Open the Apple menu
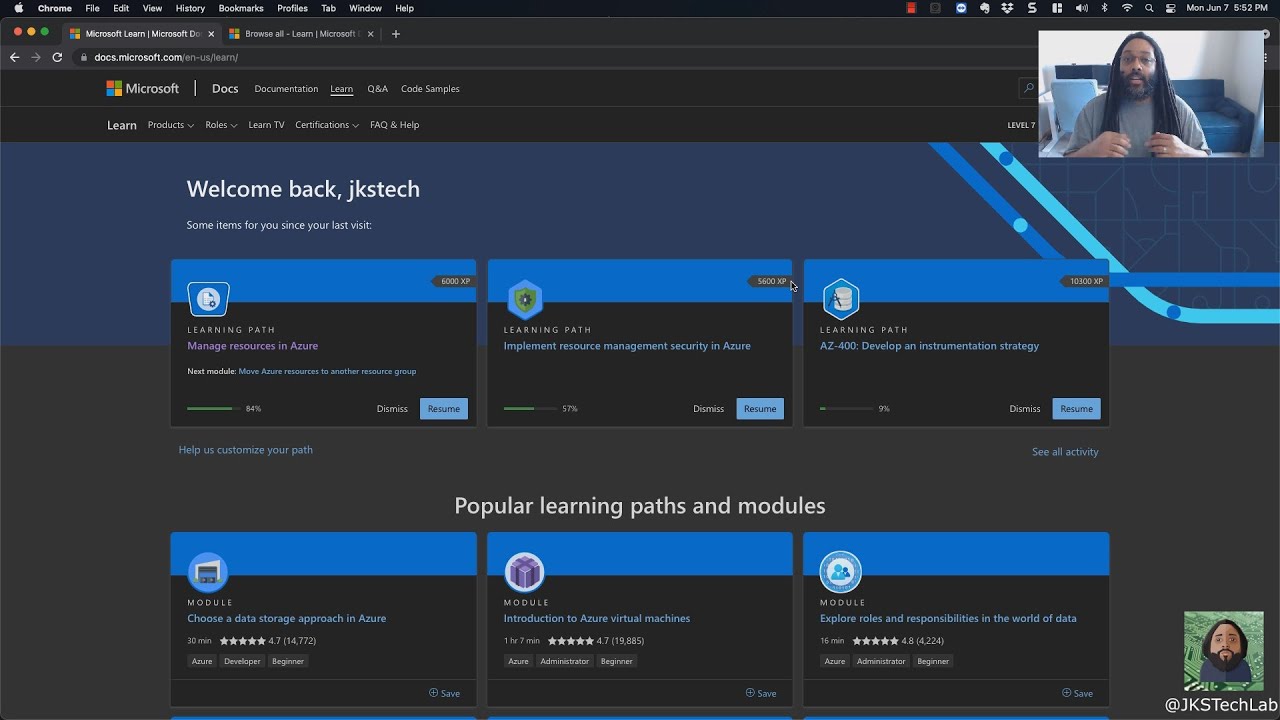This screenshot has height=720, width=1280. tap(18, 8)
